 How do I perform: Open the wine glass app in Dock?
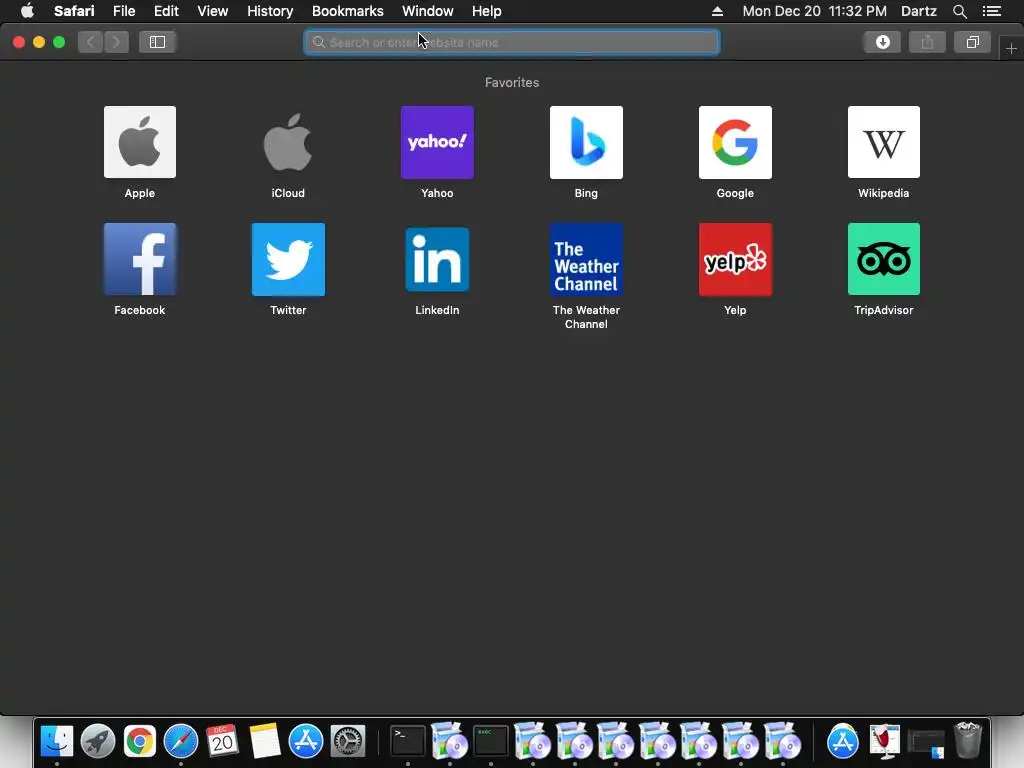(x=884, y=741)
